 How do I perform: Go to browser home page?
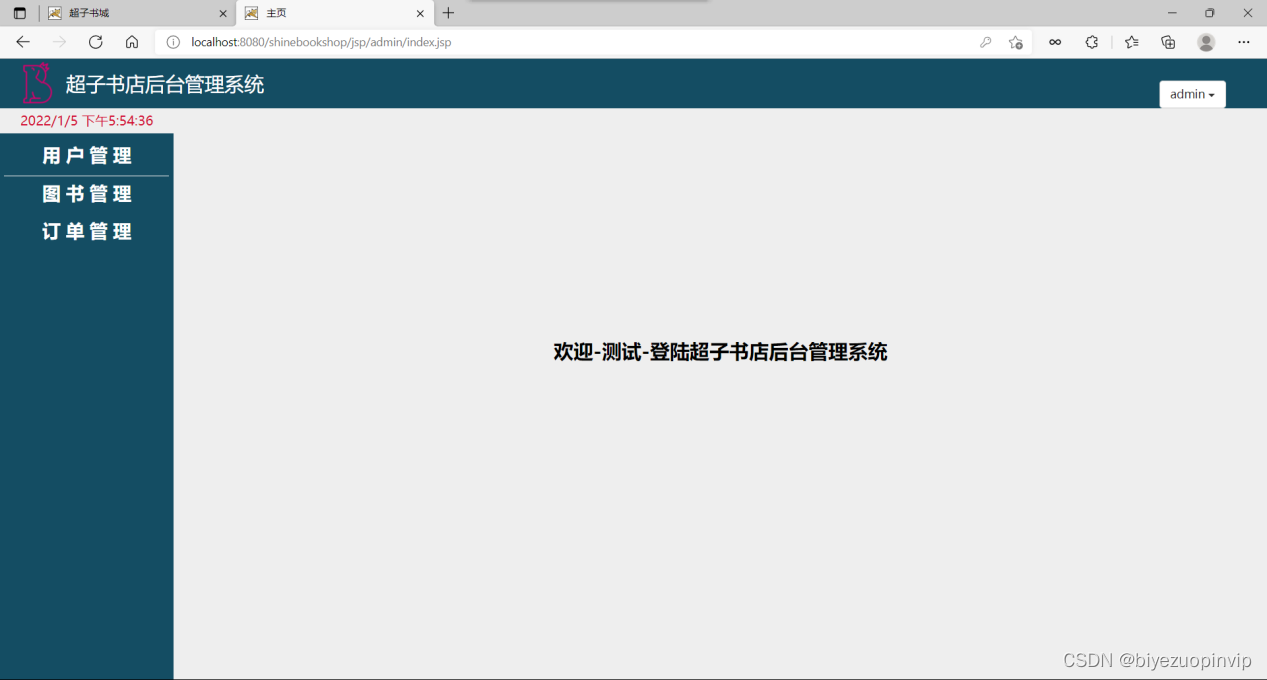(x=132, y=42)
